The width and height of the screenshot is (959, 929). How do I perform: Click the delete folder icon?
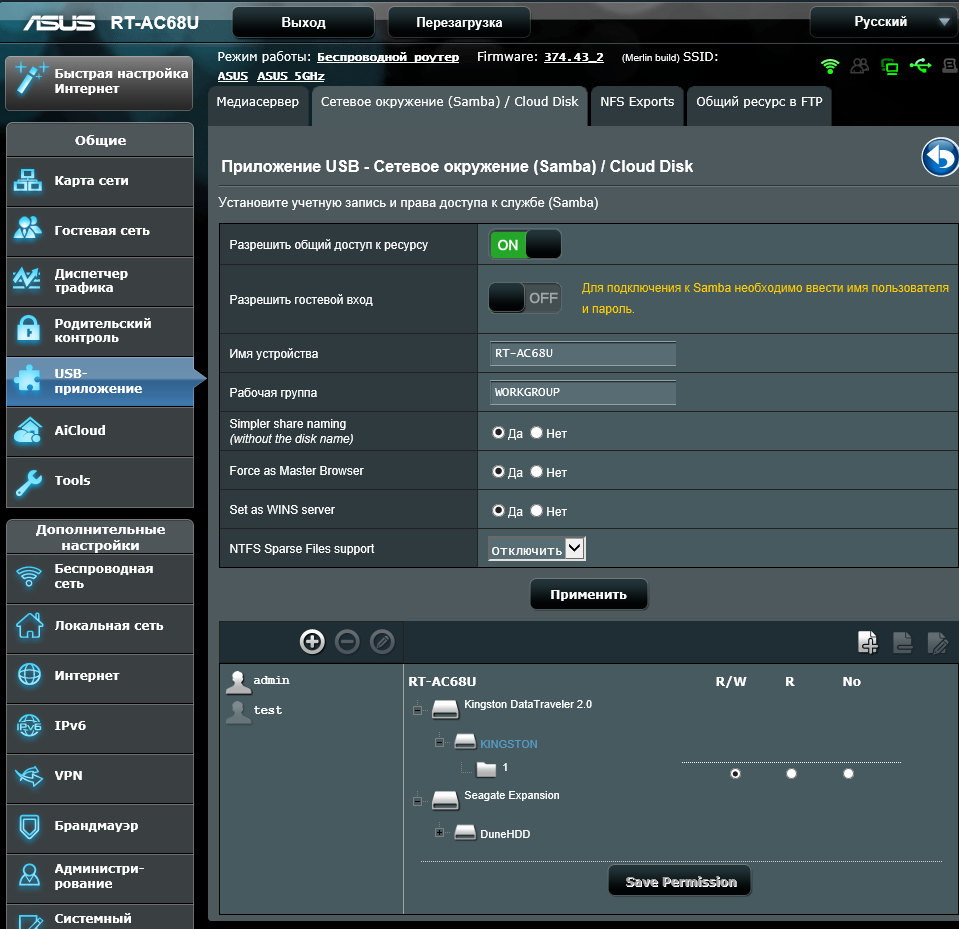point(903,642)
